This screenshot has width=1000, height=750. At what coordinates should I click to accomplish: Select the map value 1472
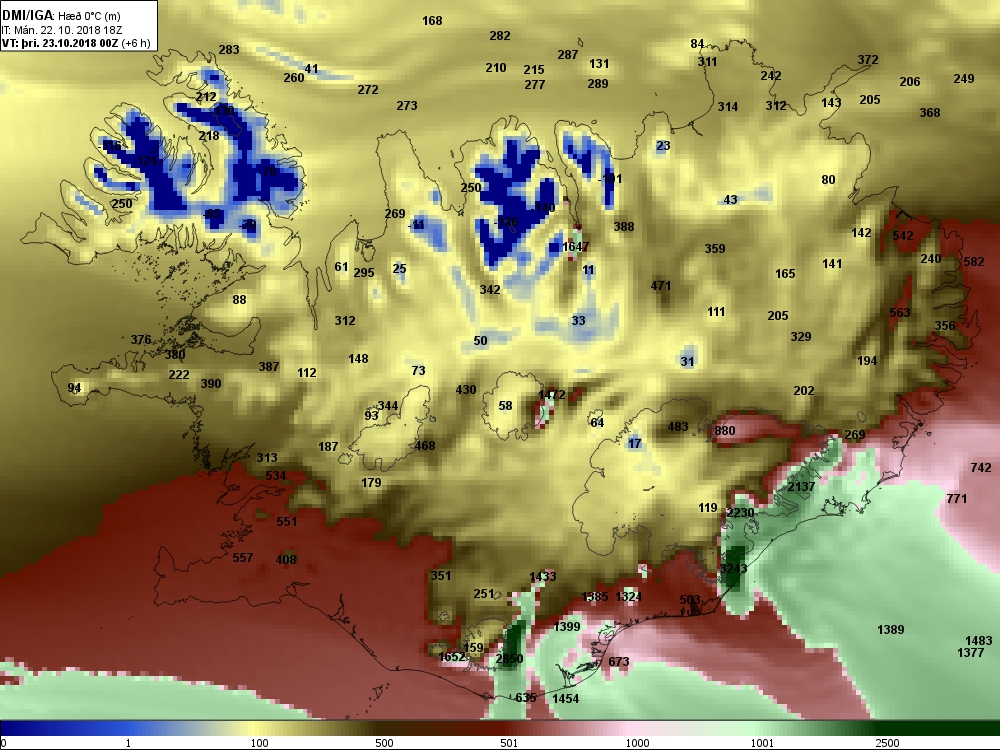552,395
